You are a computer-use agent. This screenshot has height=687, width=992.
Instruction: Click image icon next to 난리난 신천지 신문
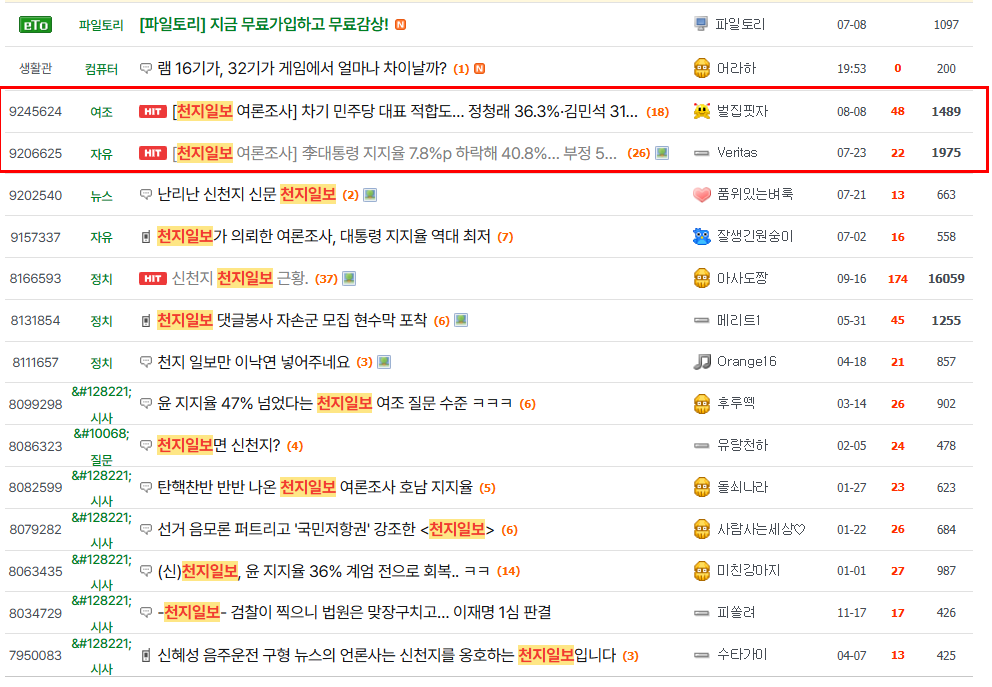coord(370,195)
